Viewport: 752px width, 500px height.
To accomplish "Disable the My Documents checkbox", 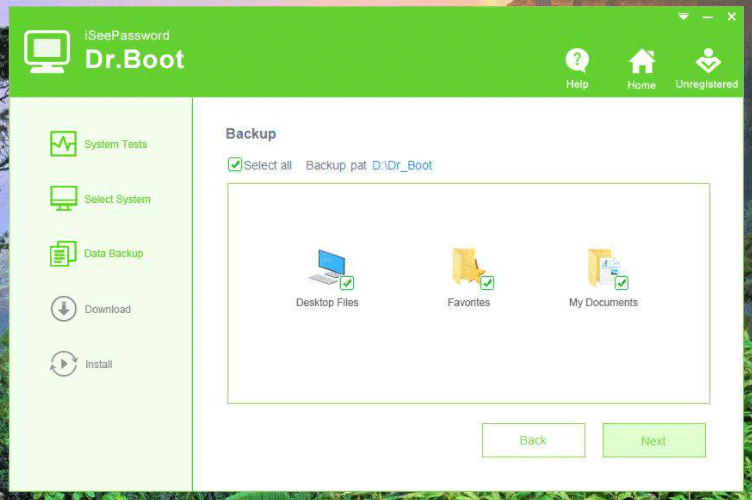I will tap(621, 283).
